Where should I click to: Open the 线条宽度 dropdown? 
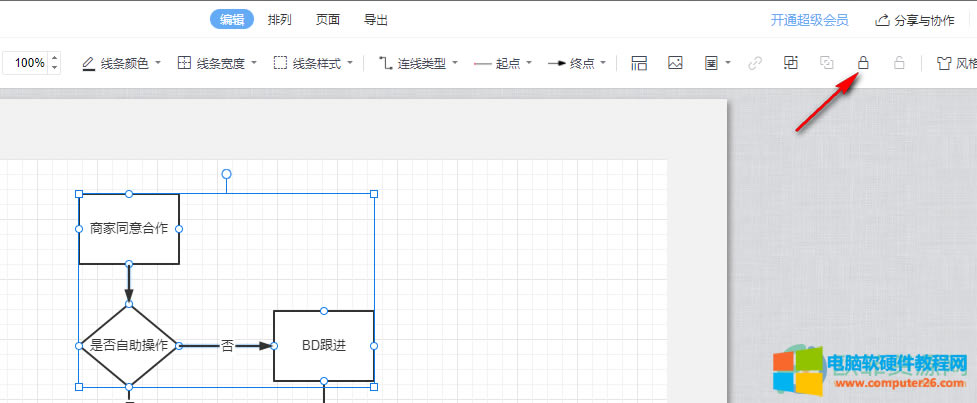(218, 63)
